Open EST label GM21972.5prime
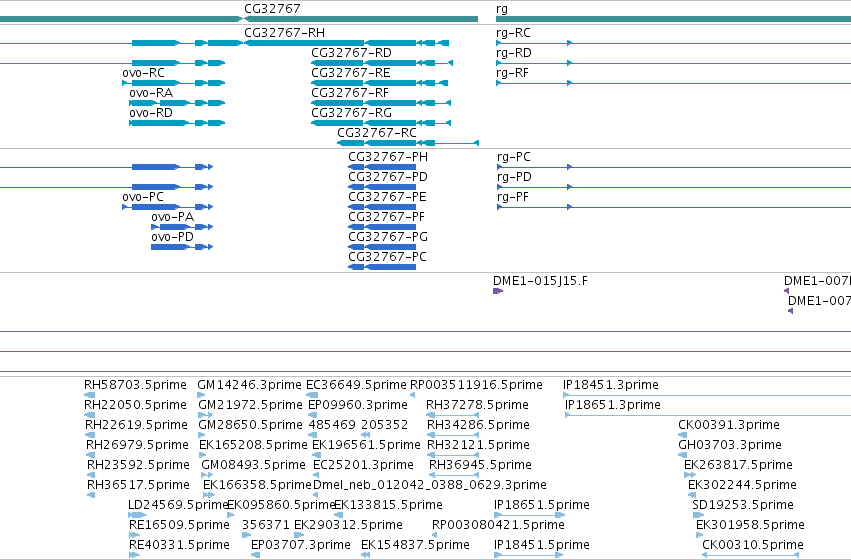The width and height of the screenshot is (851, 560). tap(250, 405)
